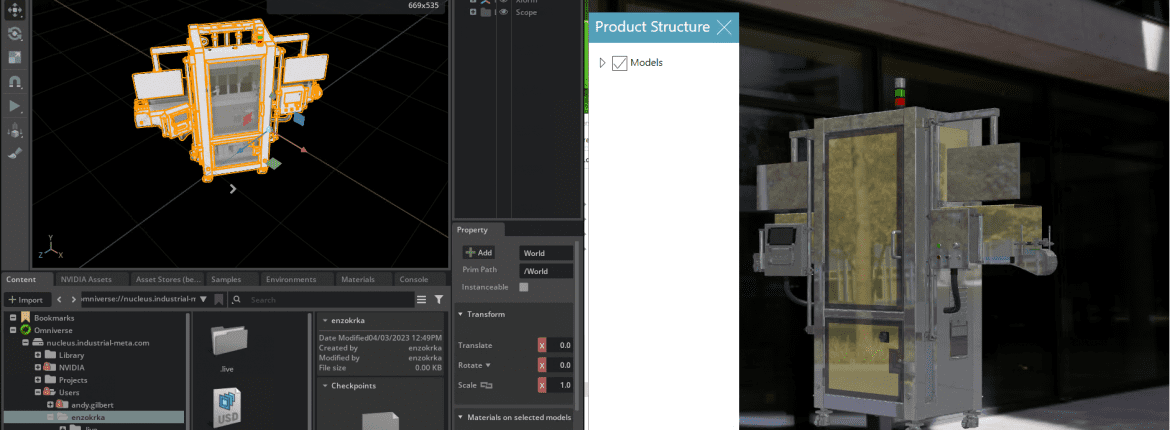Open the Asset Stores tab

(168, 280)
